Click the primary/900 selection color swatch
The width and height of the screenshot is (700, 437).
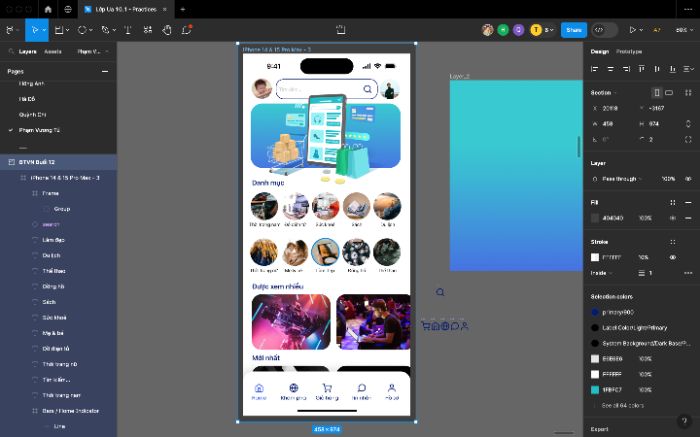click(x=595, y=312)
